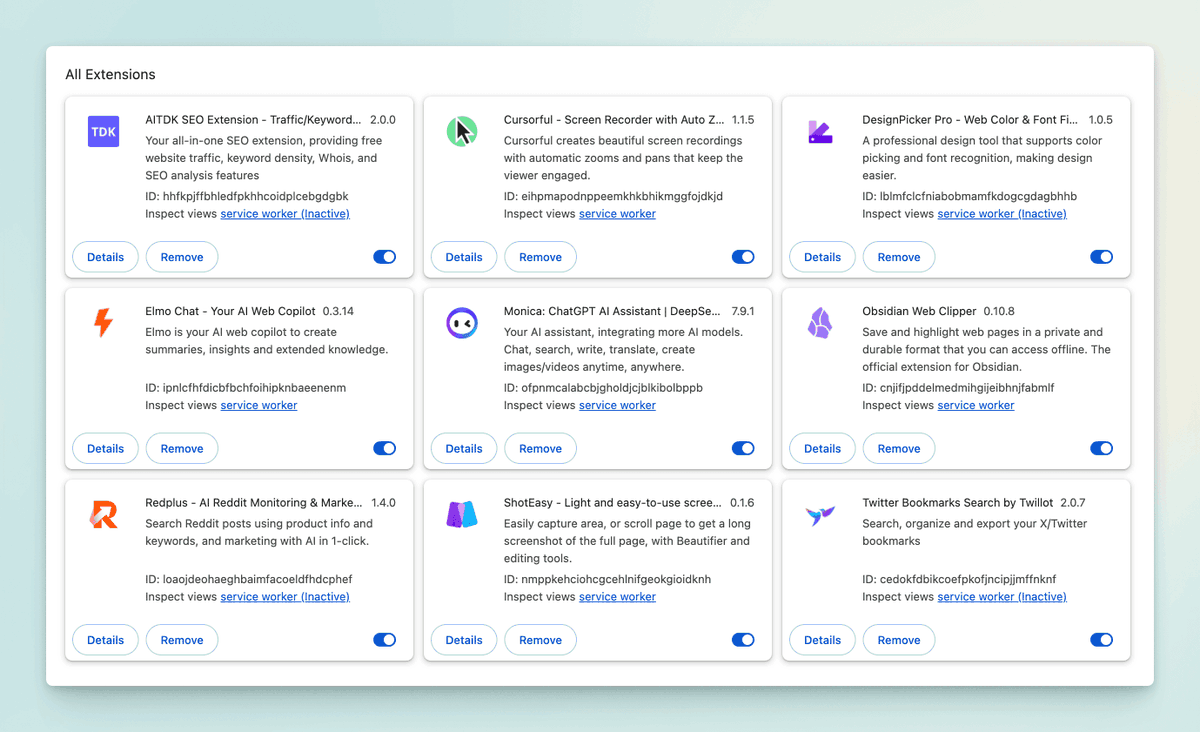1200x732 pixels.
Task: Click the All Extensions heading
Action: (110, 75)
